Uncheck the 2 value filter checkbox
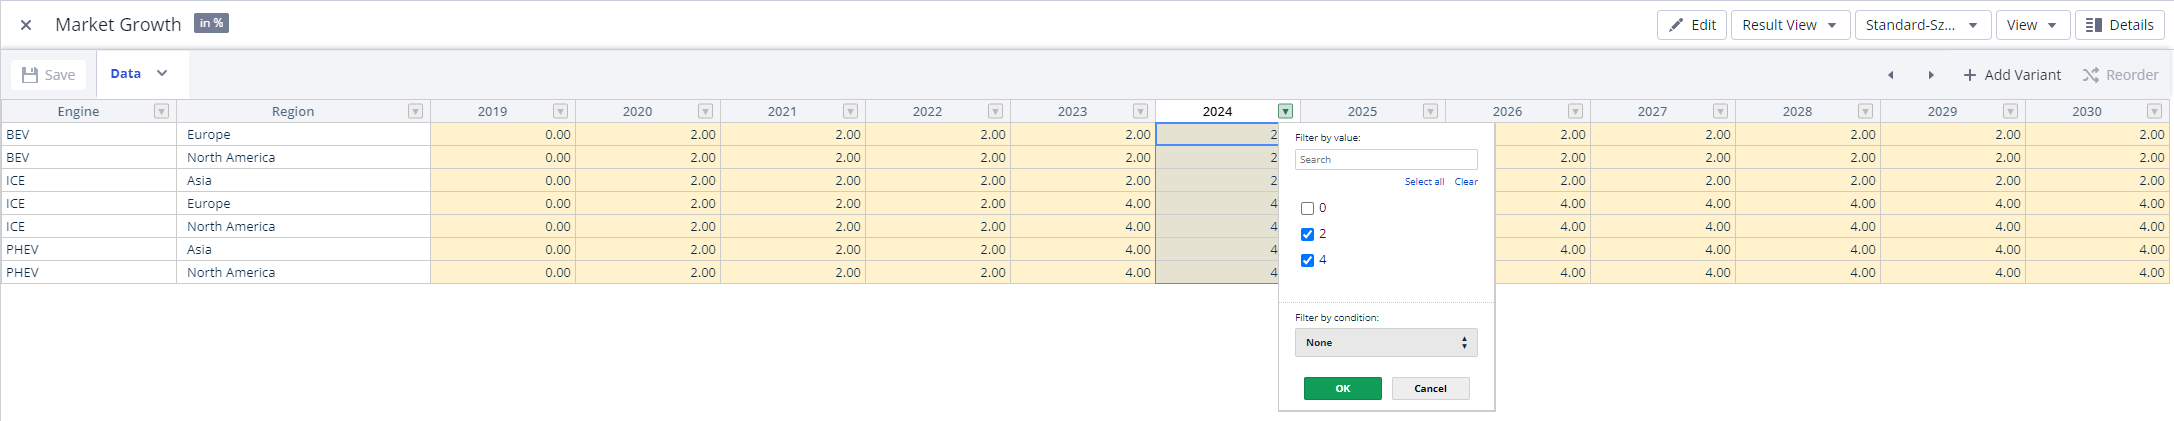This screenshot has width=2174, height=421. pyautogui.click(x=1307, y=234)
